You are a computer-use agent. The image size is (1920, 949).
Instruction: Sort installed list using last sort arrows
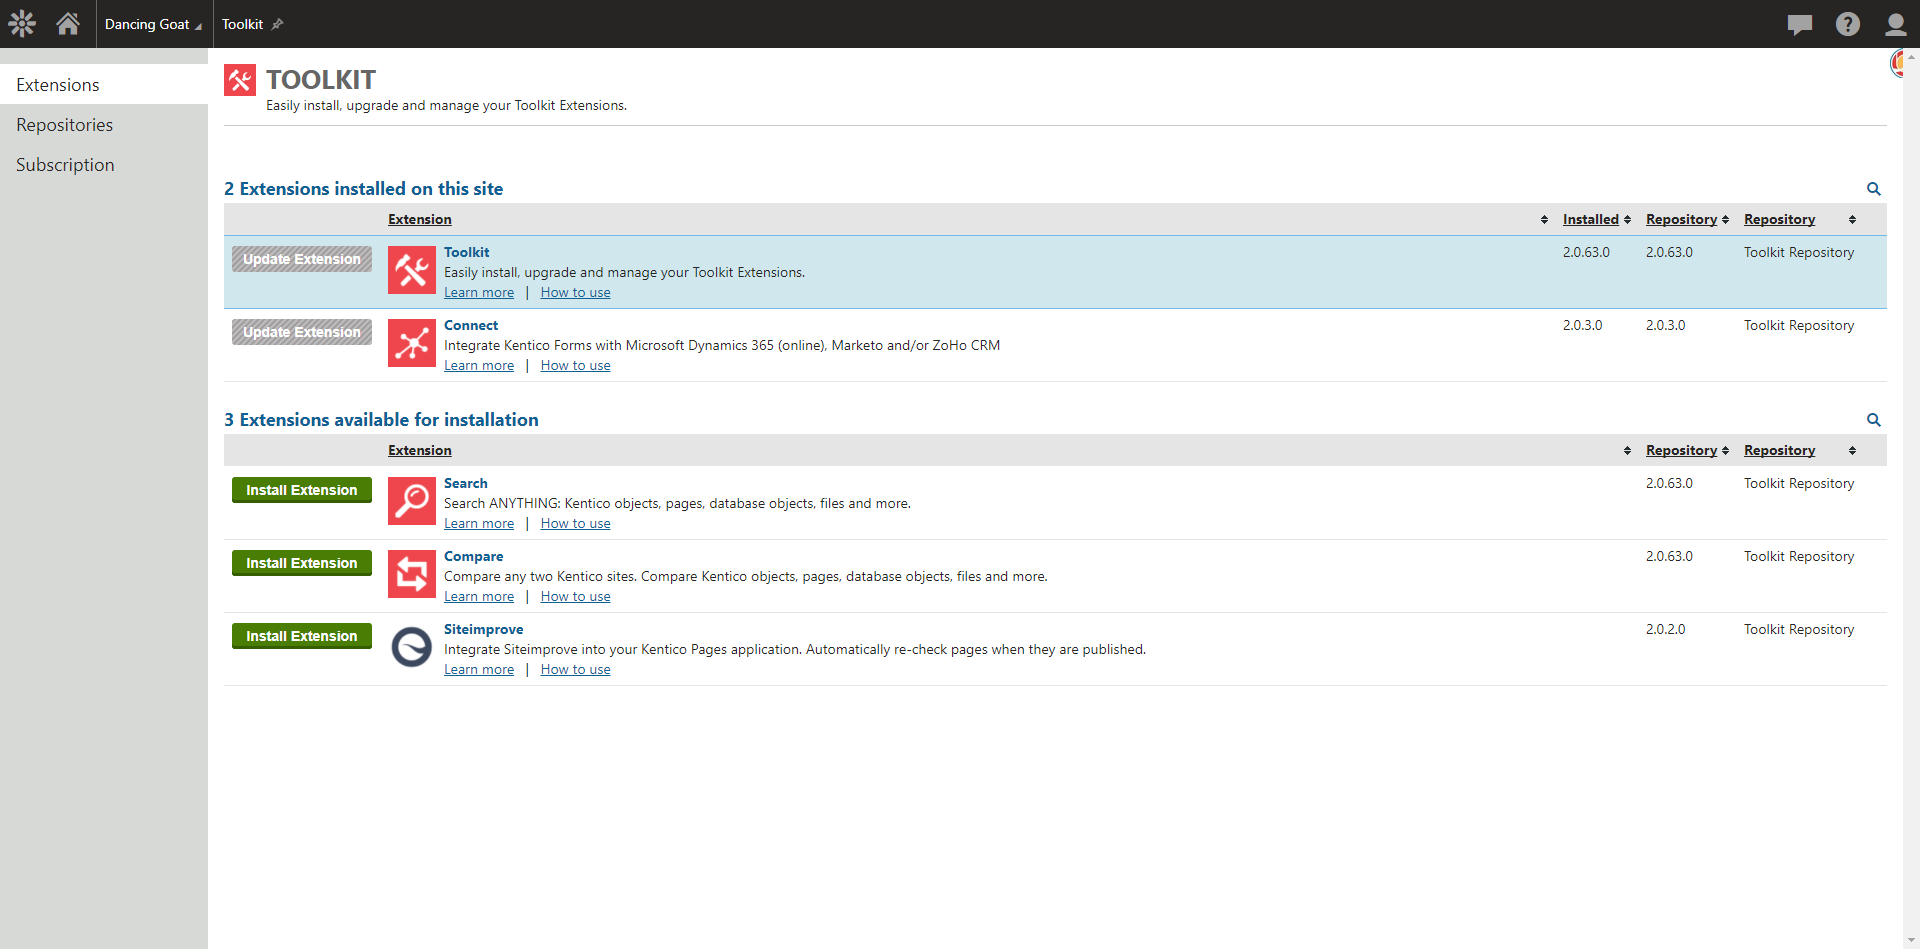click(1852, 219)
